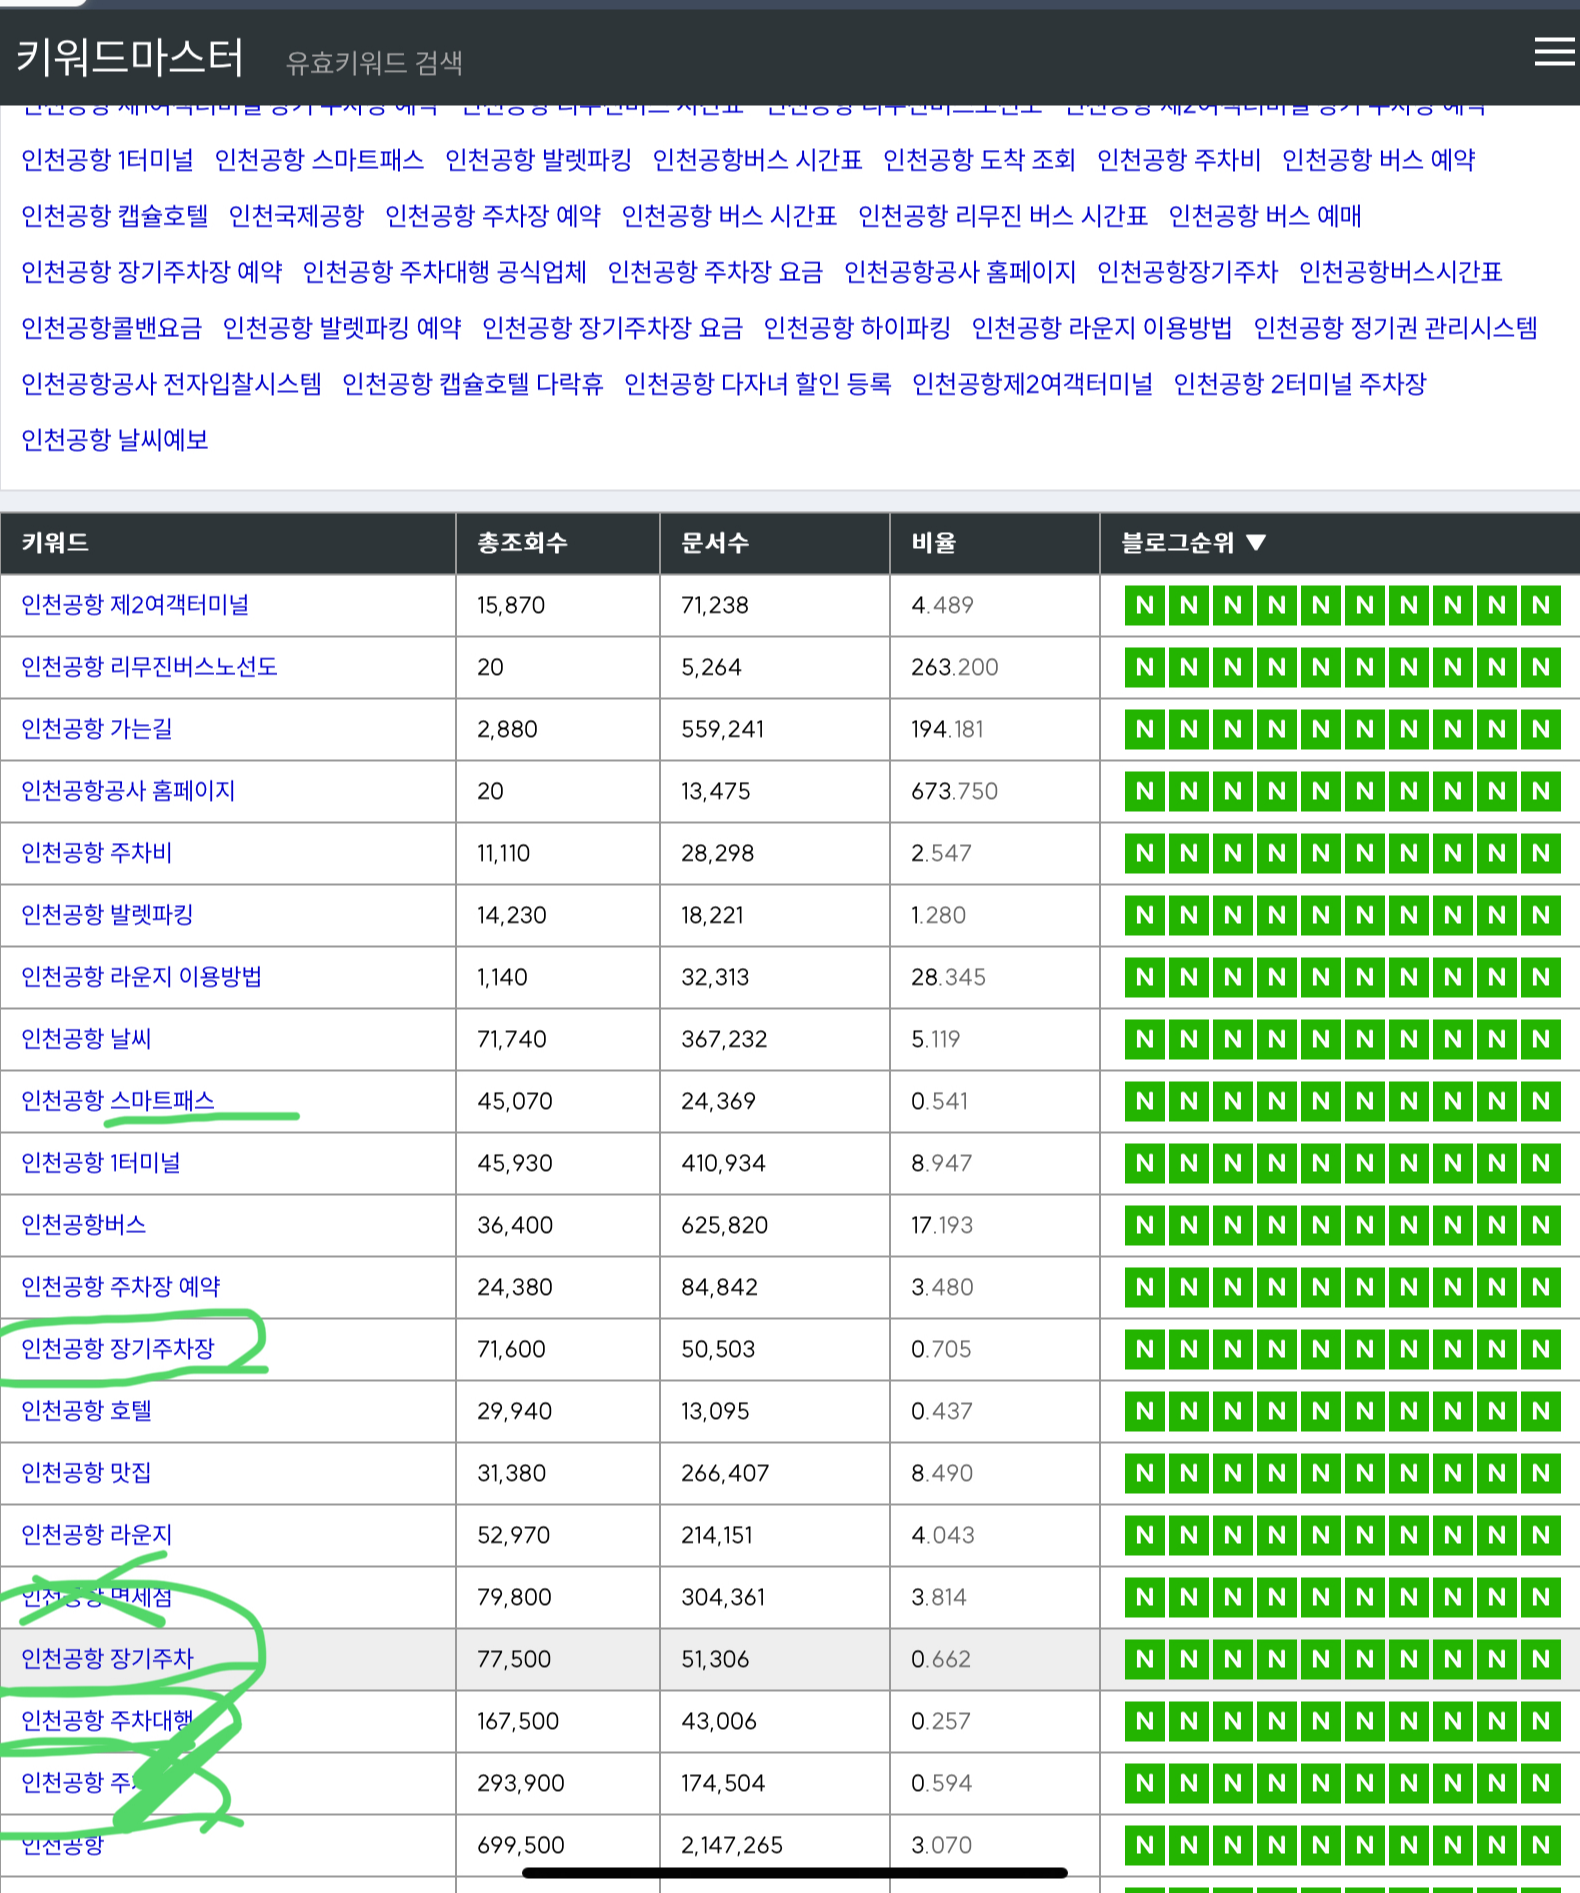
Task: Open 인천공항 리무진버스노선도 keyword in table
Action: click(x=149, y=667)
